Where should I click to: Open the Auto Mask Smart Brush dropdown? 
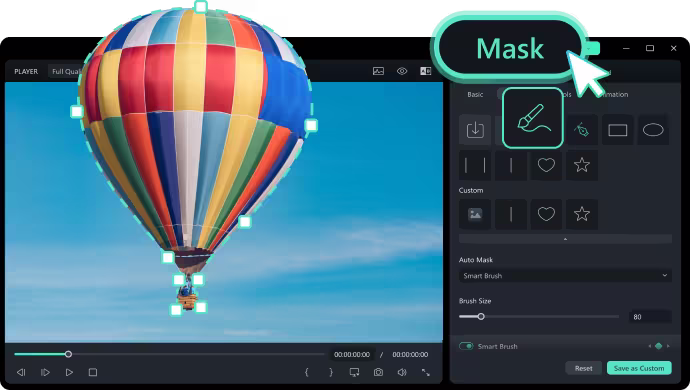565,276
